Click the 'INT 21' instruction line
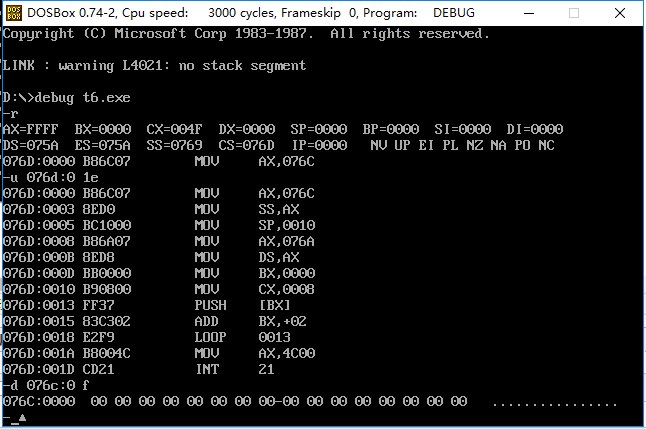 coord(138,369)
